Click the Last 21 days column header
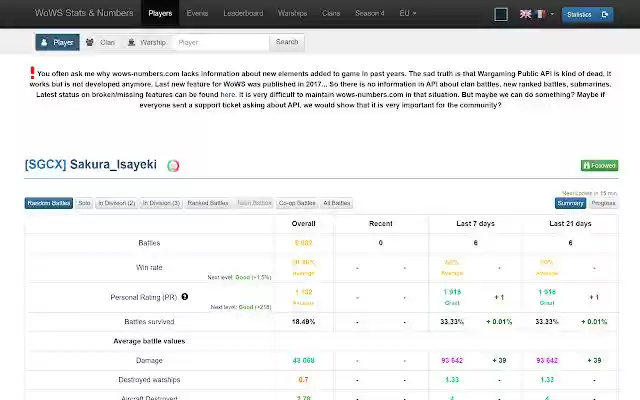 click(x=570, y=224)
